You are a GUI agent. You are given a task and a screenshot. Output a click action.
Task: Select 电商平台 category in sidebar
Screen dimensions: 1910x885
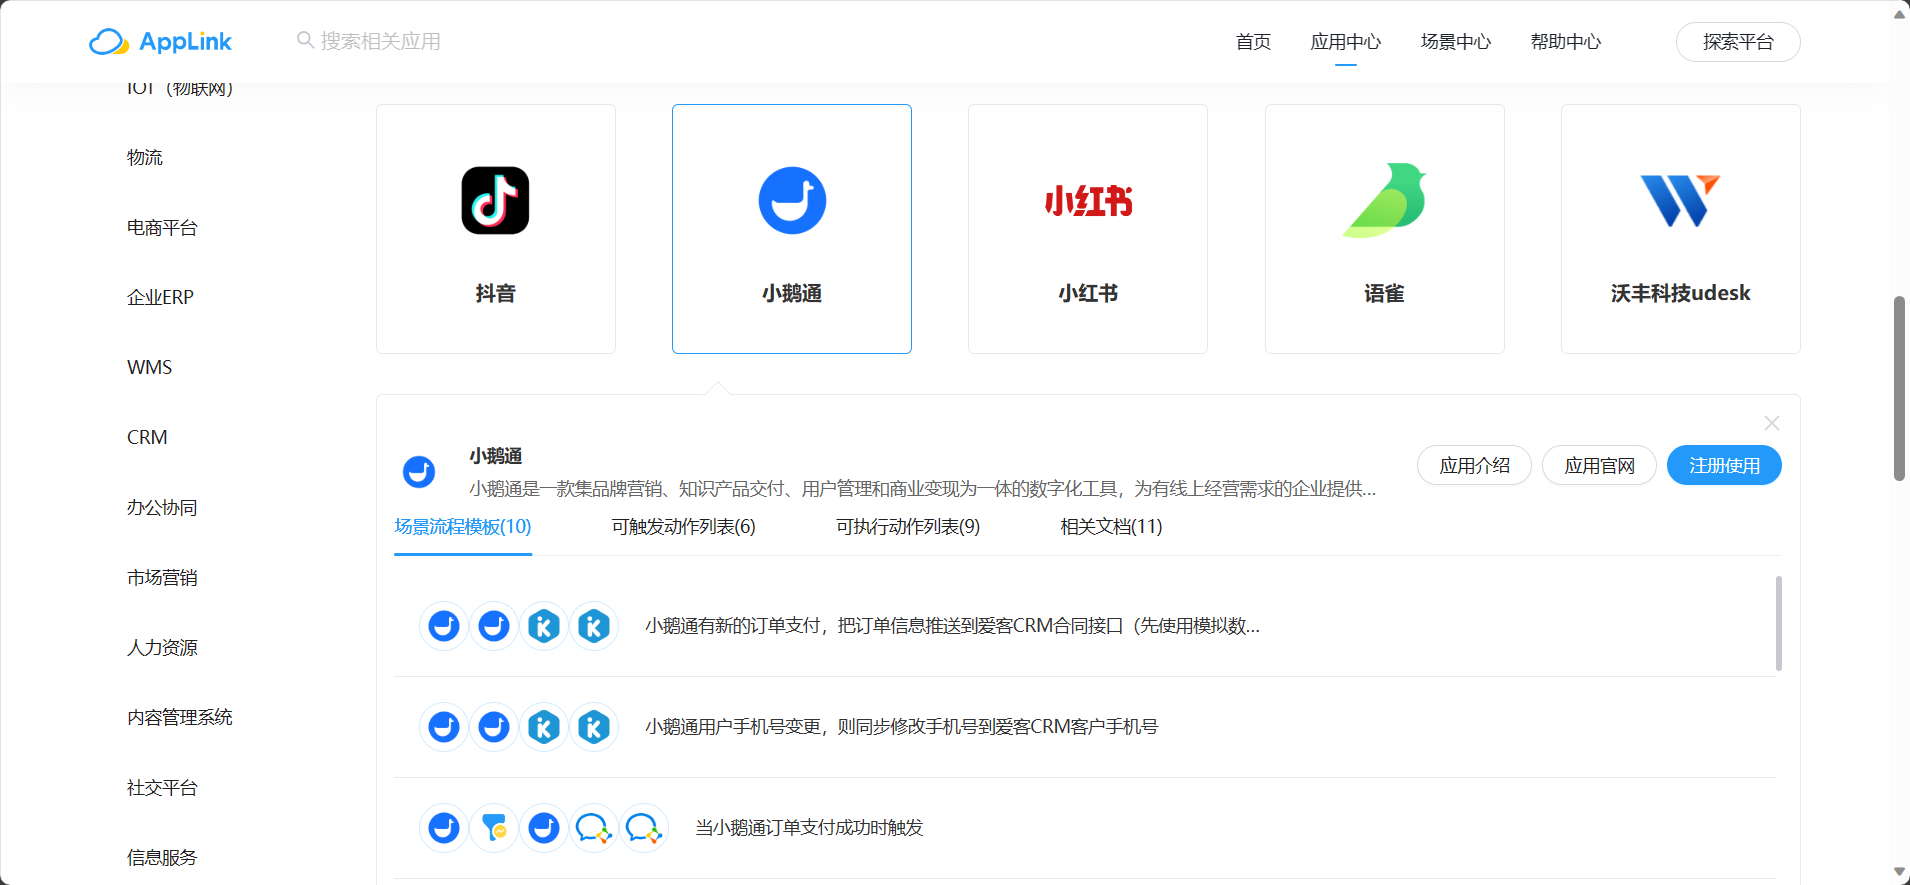(x=162, y=227)
